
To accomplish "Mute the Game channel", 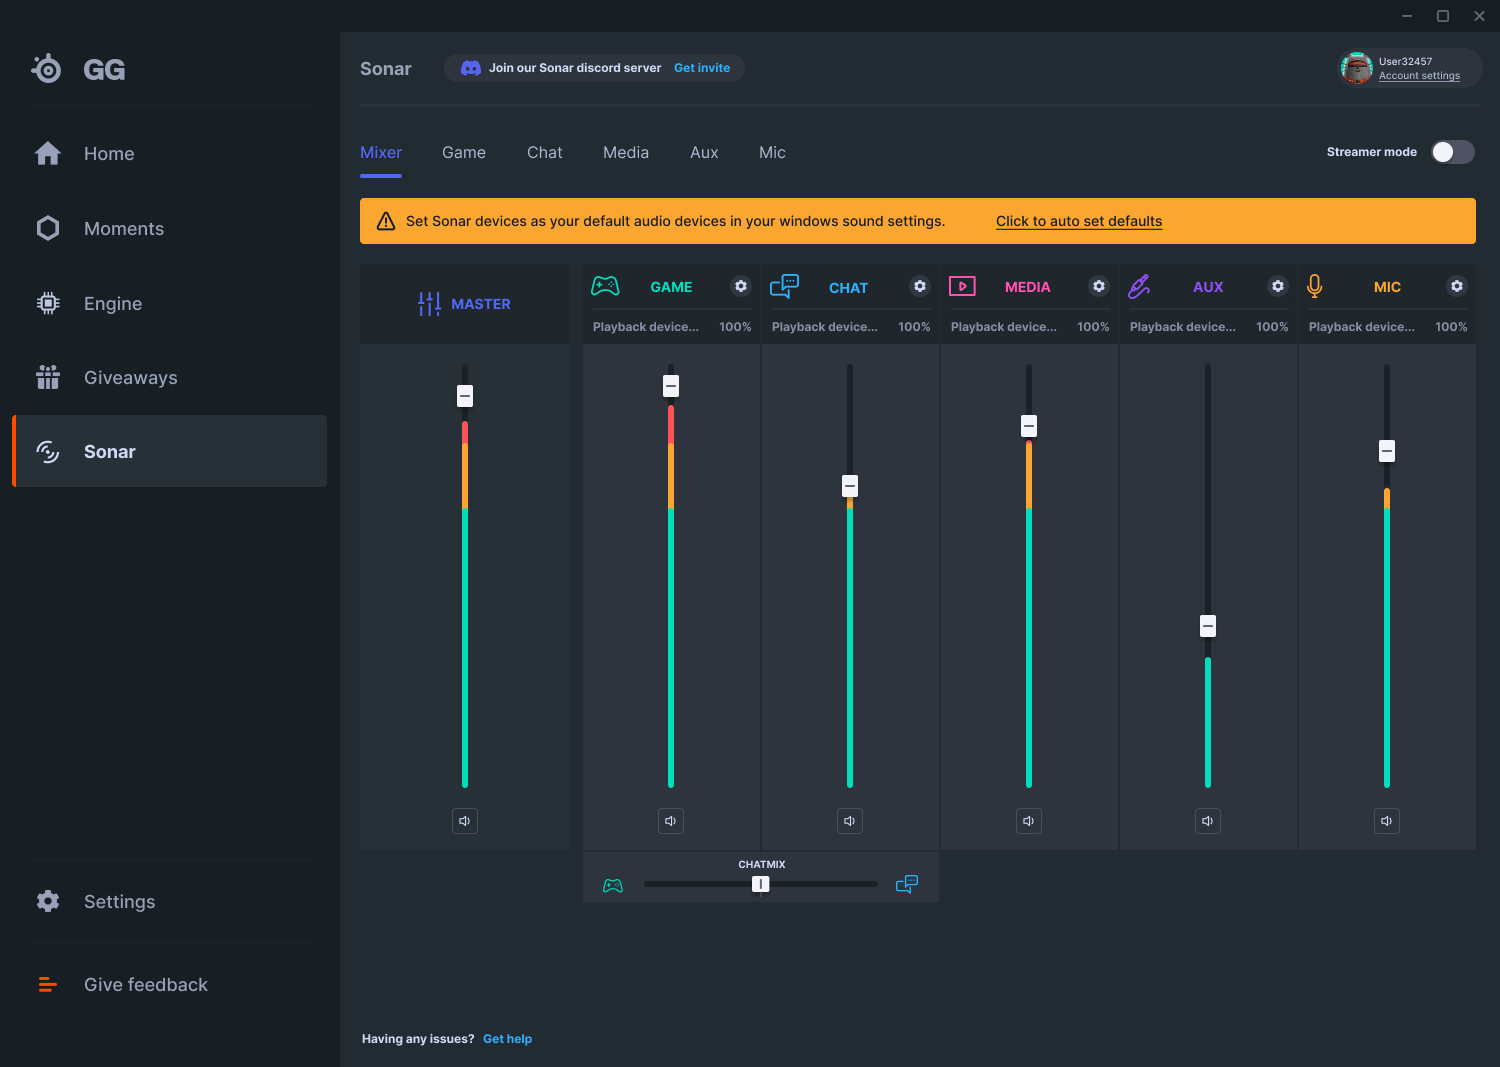I will (x=670, y=820).
